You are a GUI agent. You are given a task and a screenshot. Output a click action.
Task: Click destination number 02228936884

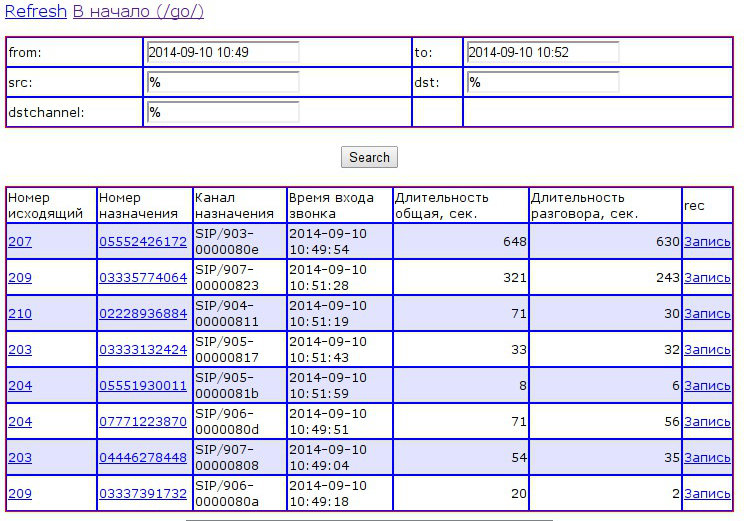143,313
